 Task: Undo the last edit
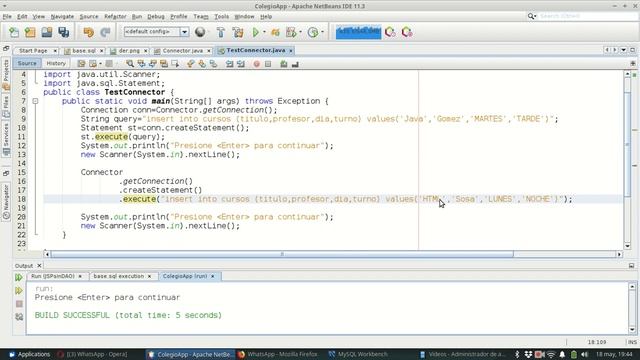pyautogui.click(x=88, y=32)
